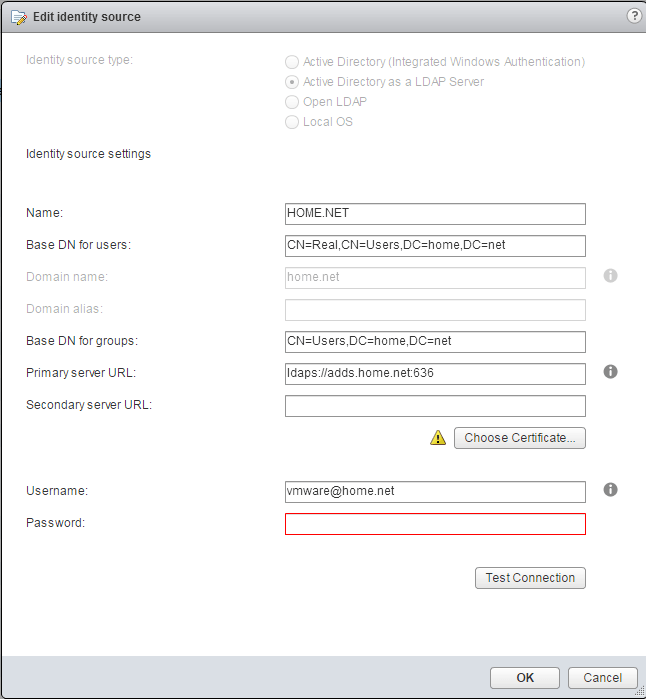646x699 pixels.
Task: Click info icon beside Primary server URL
Action: [610, 371]
